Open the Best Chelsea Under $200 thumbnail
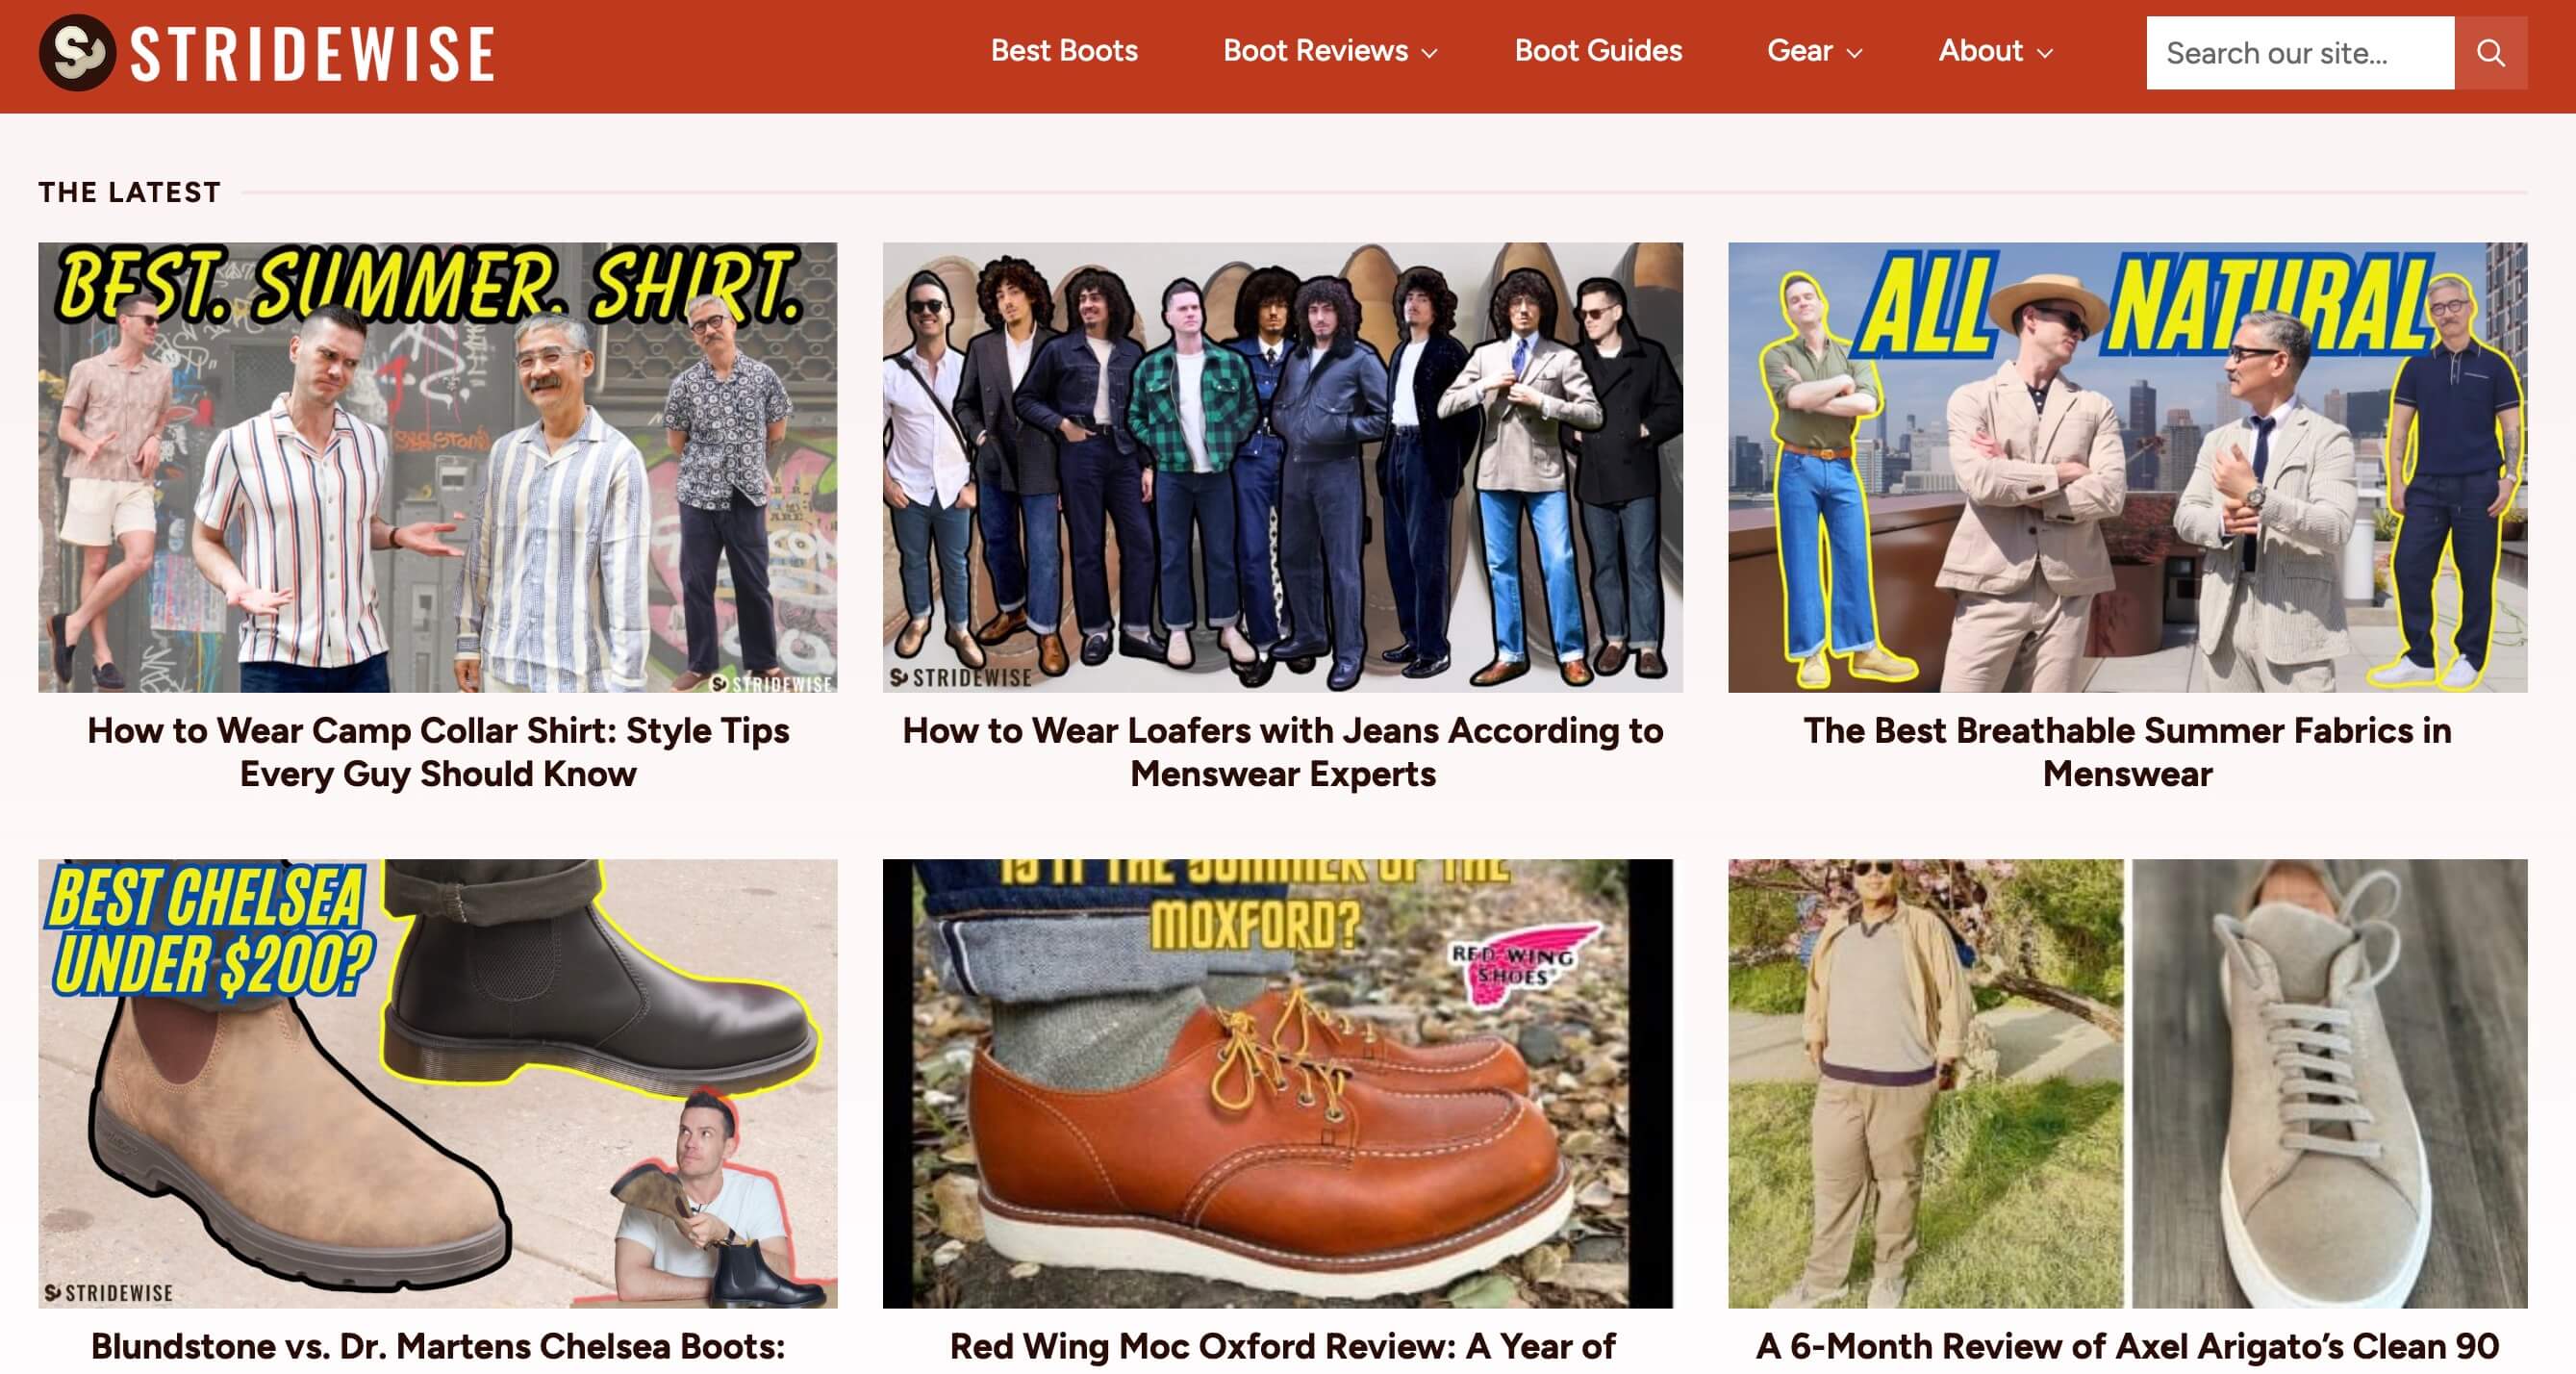This screenshot has height=1374, width=2576. (438, 1083)
